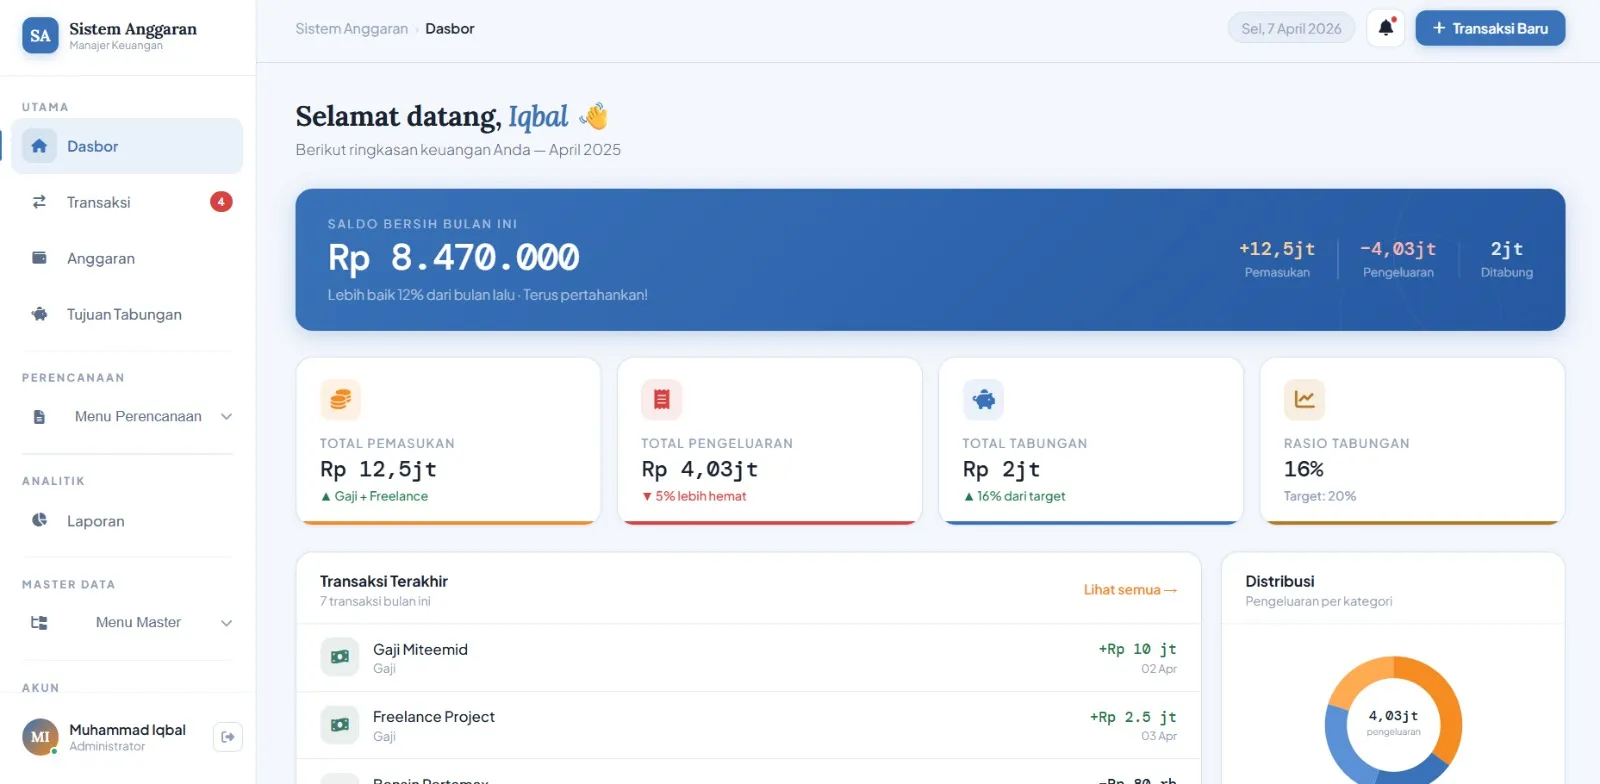Click the +12,5jt Pemasukan stat
The width and height of the screenshot is (1600, 784).
pos(1277,259)
